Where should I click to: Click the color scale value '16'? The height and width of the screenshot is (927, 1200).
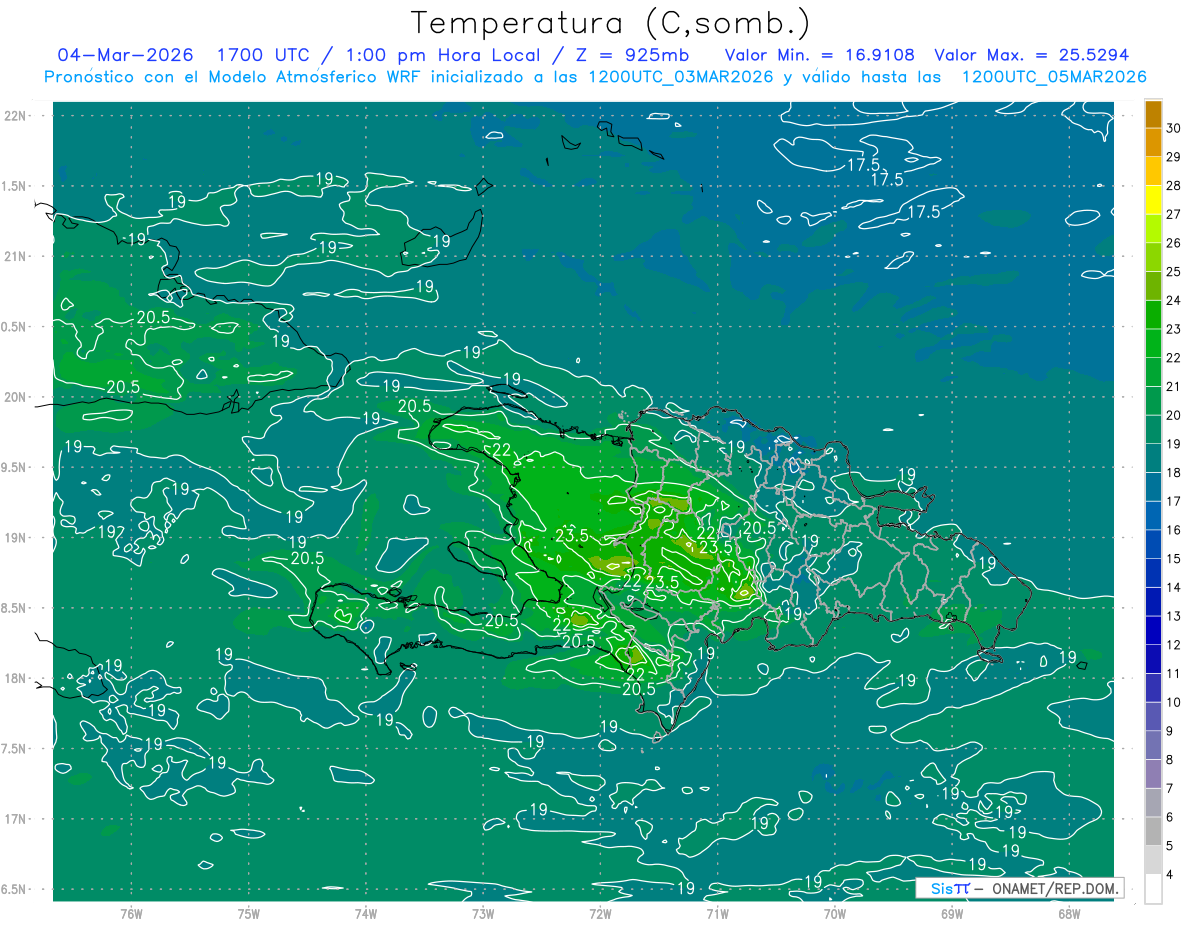click(x=1175, y=530)
